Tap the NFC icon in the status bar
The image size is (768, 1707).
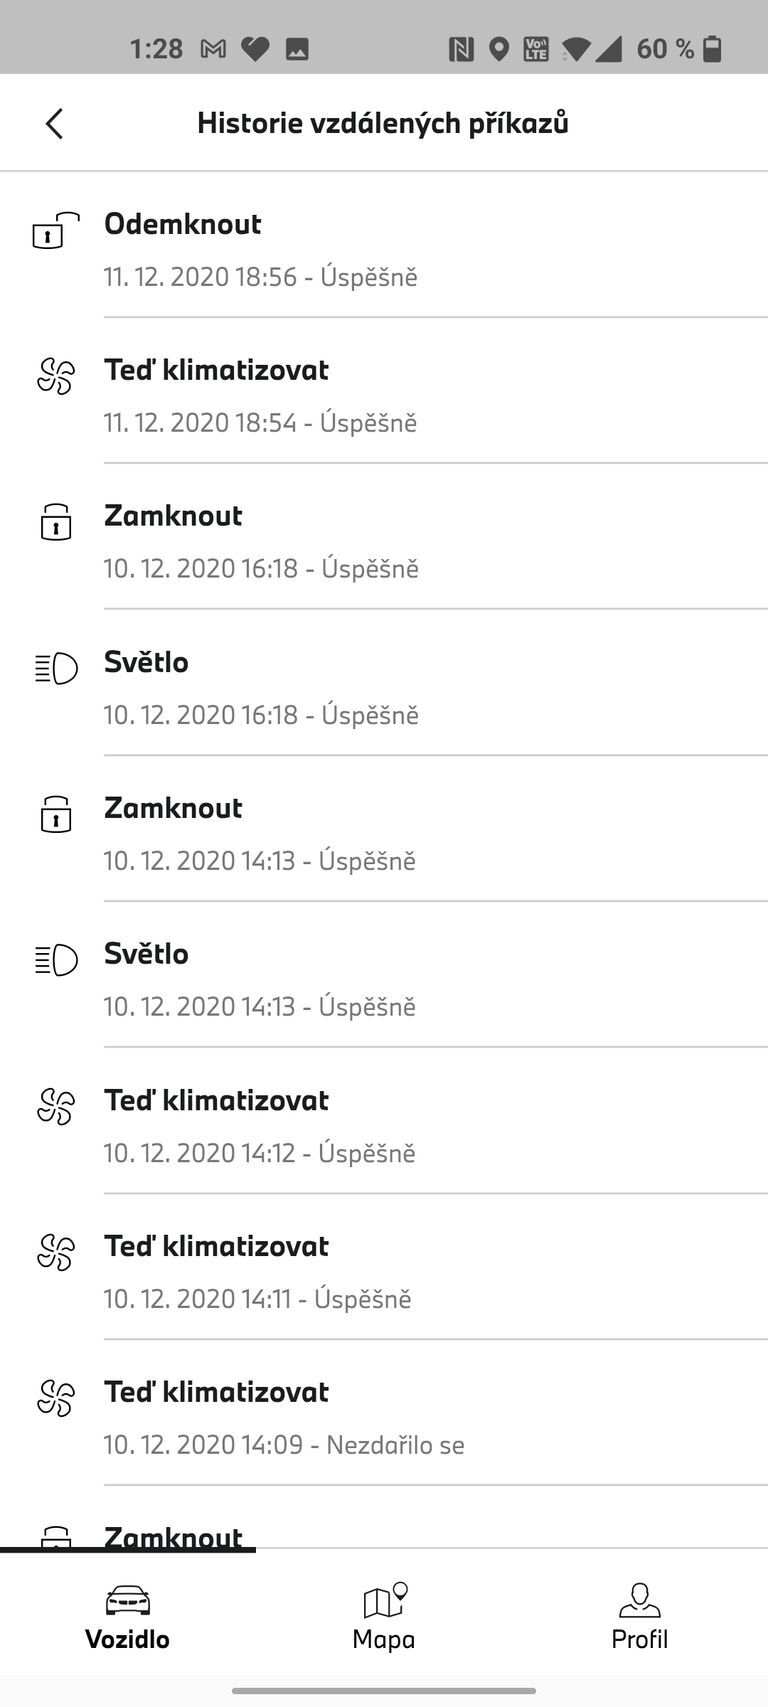pyautogui.click(x=461, y=49)
